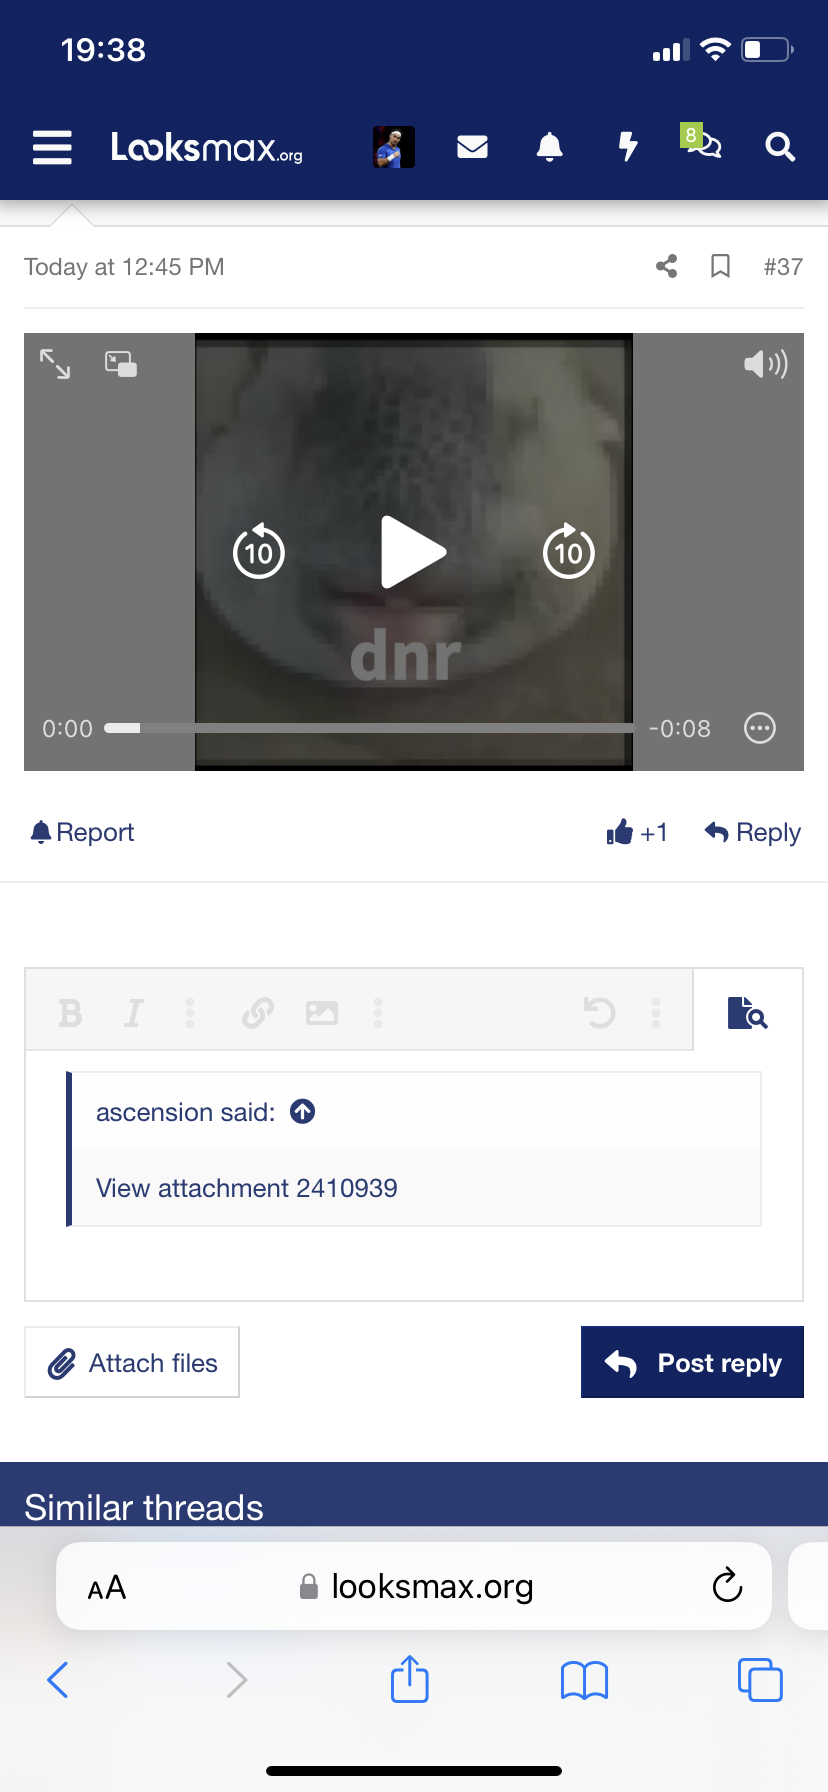
Task: Expand the editor's more options after undo
Action: 656,1013
